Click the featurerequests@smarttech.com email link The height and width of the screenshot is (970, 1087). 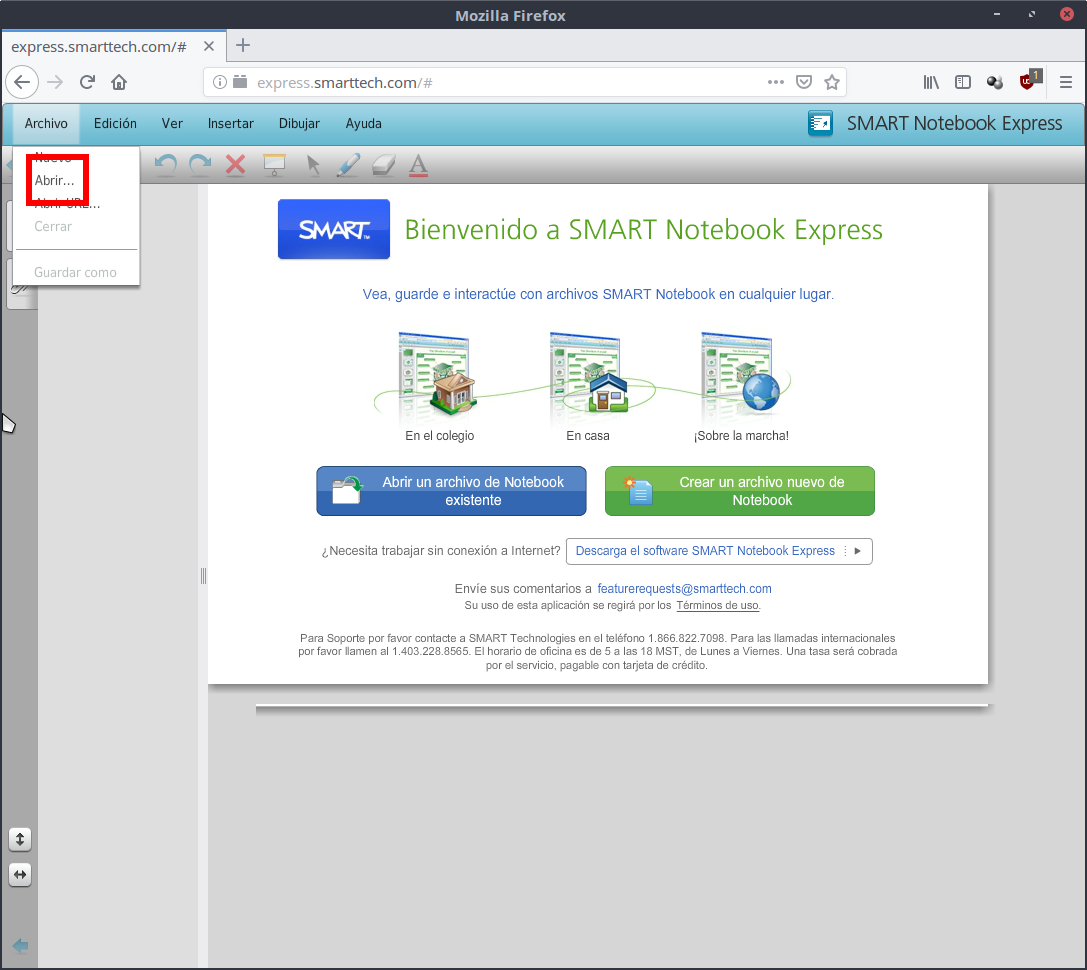tap(684, 589)
